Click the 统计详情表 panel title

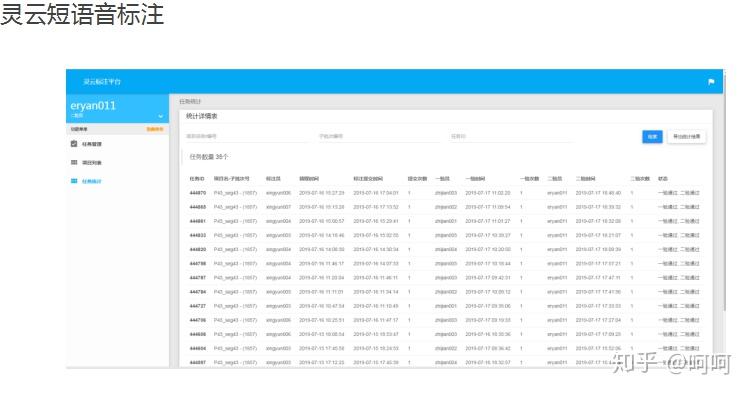click(202, 116)
